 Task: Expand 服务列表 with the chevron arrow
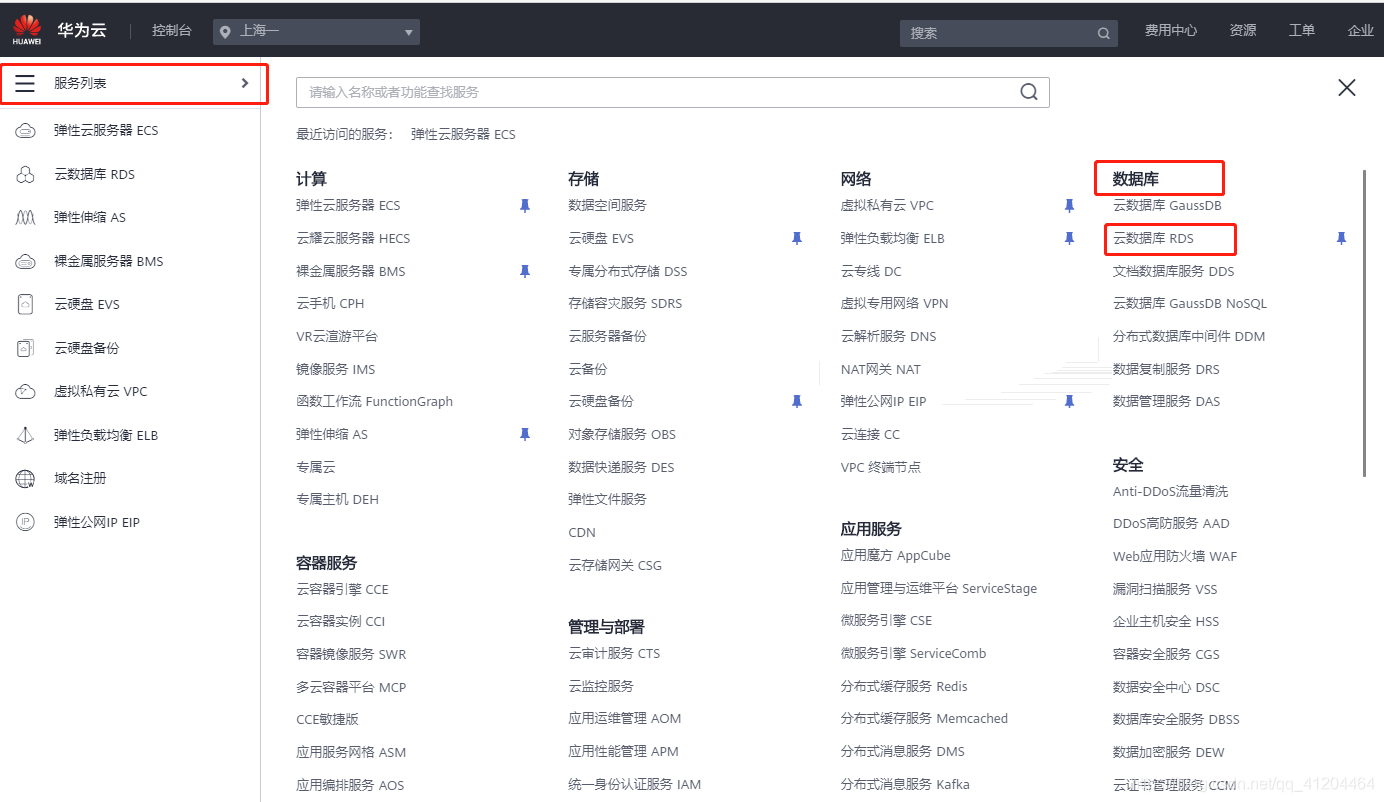click(245, 83)
